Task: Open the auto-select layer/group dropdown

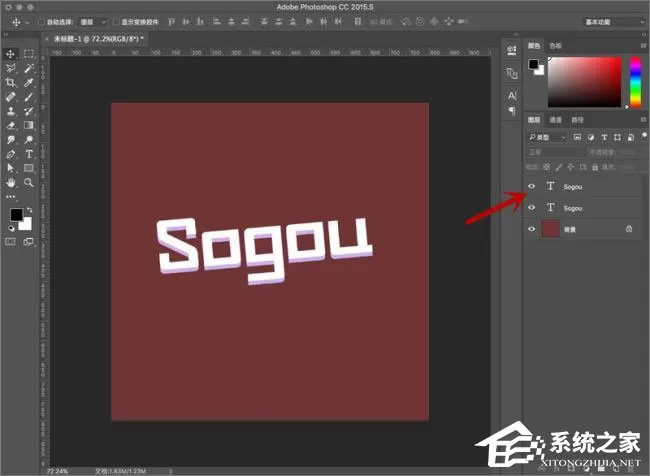Action: [x=93, y=22]
